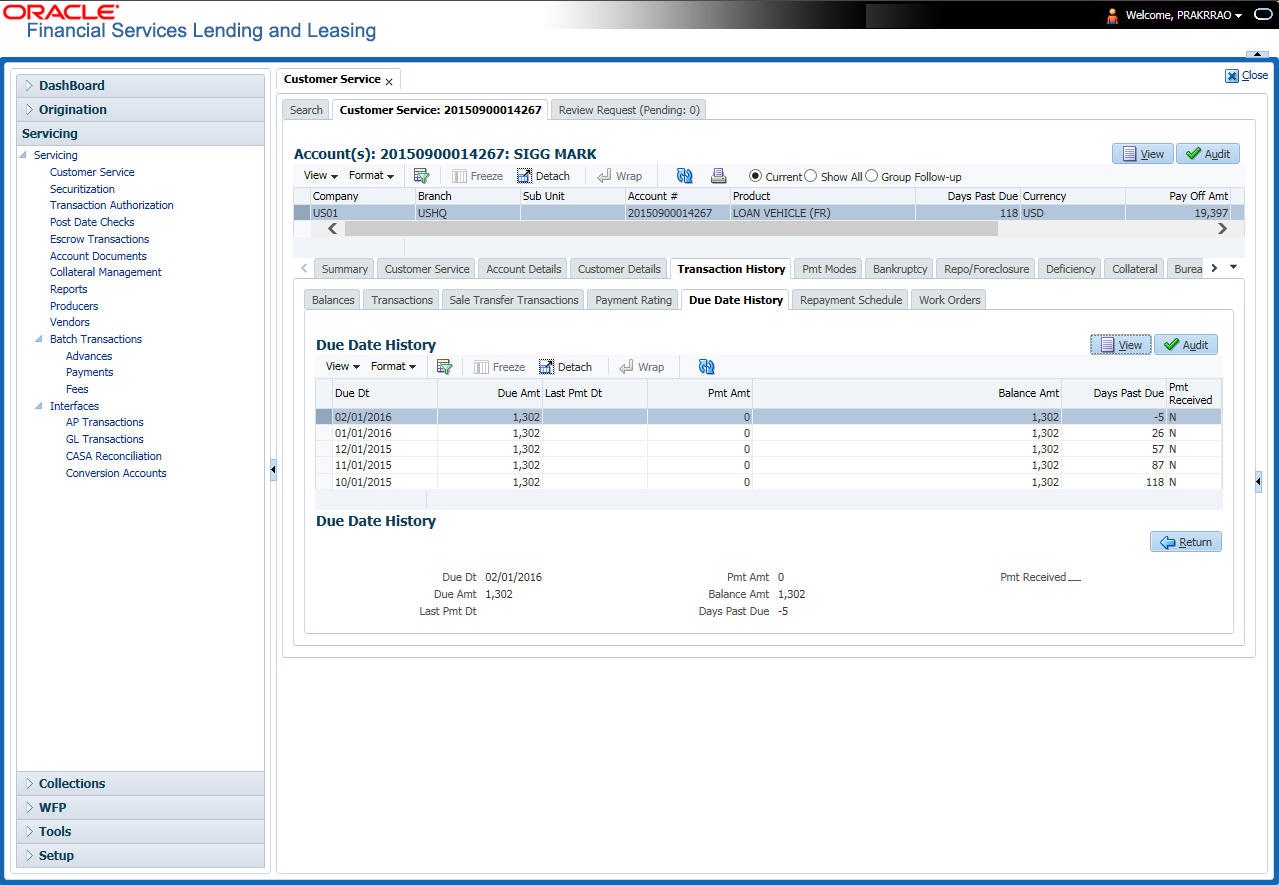1279x885 pixels.
Task: Click the query-by-example icon in account toolbar
Action: tap(422, 176)
